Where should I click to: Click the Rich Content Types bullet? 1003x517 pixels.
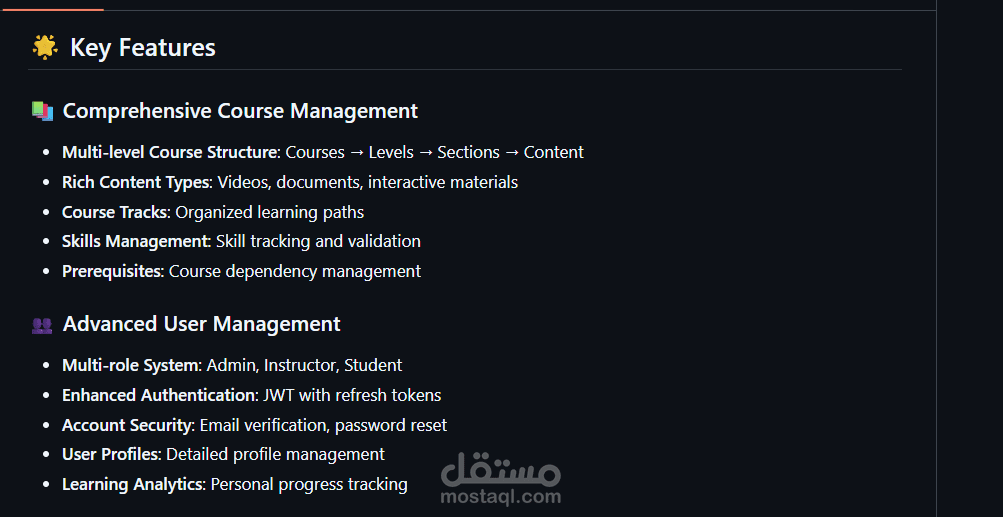click(x=290, y=182)
